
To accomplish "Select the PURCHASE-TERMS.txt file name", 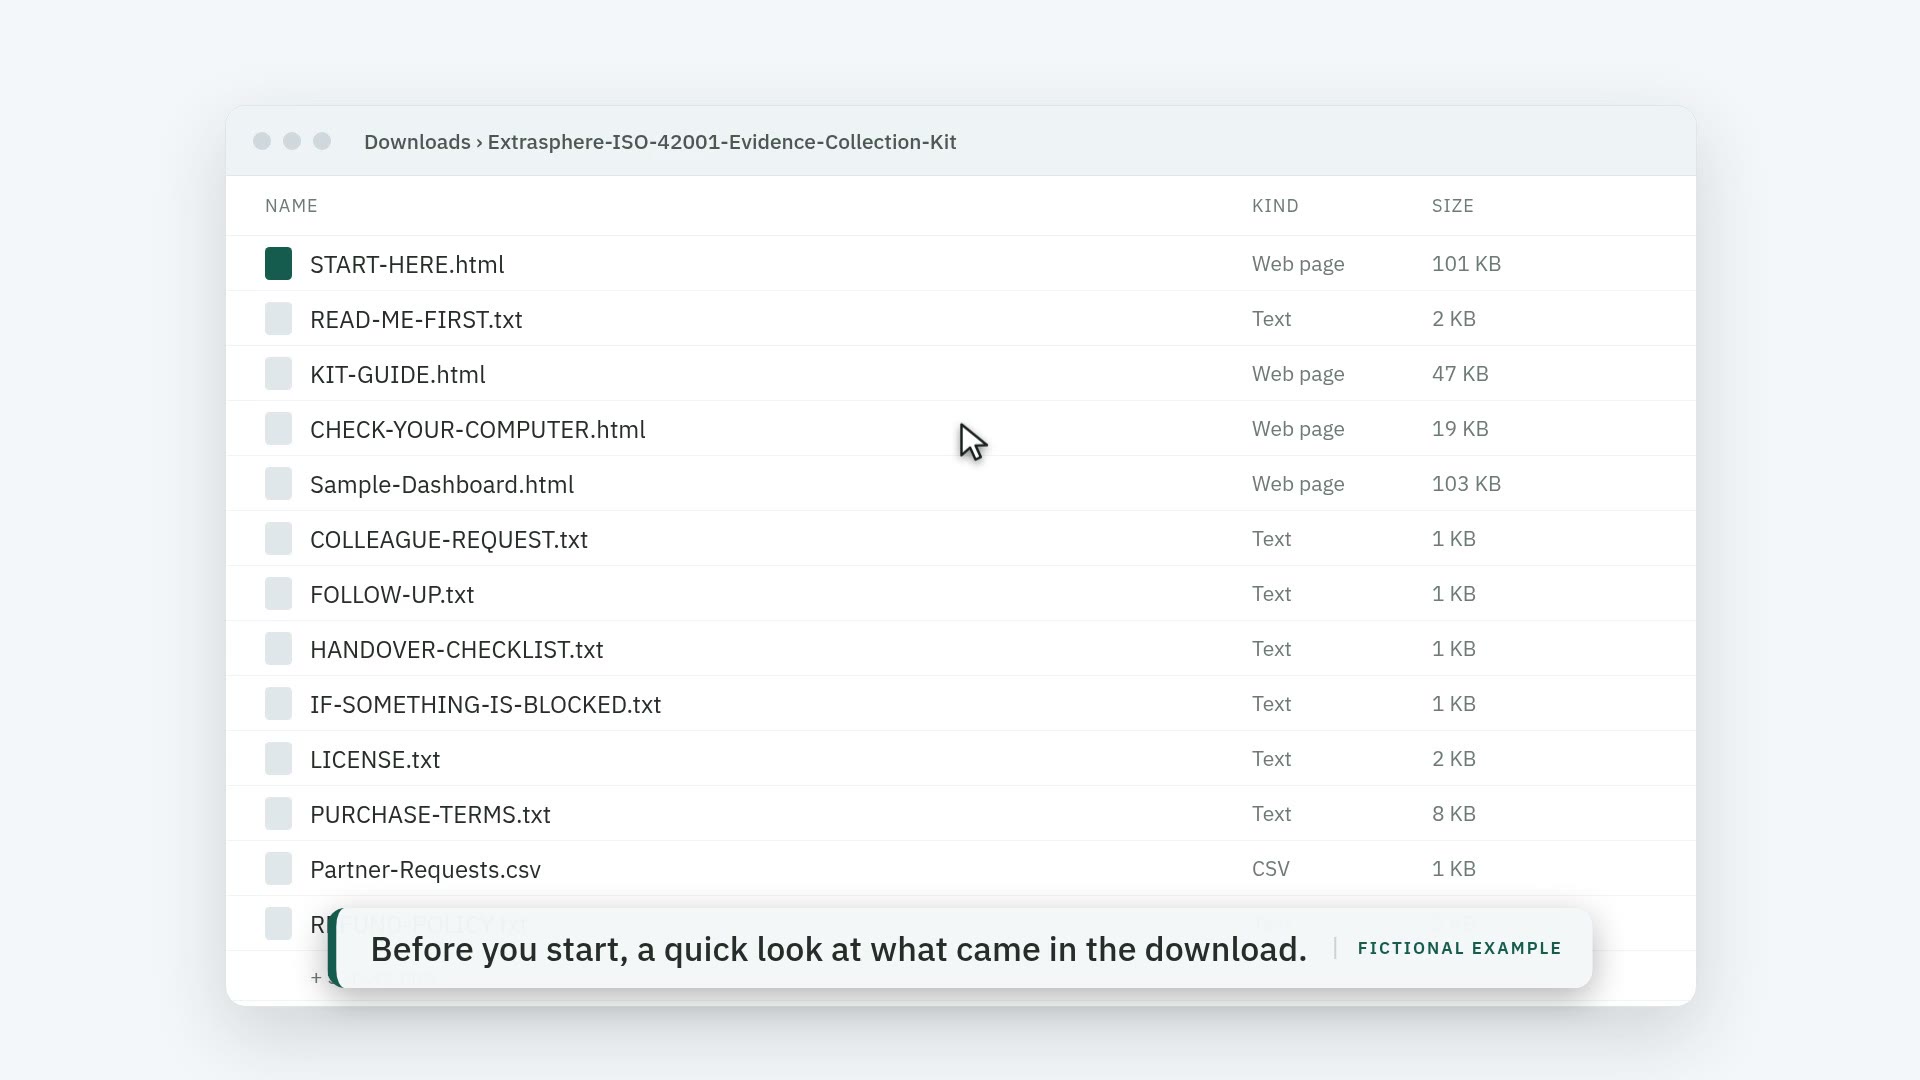I will [430, 815].
